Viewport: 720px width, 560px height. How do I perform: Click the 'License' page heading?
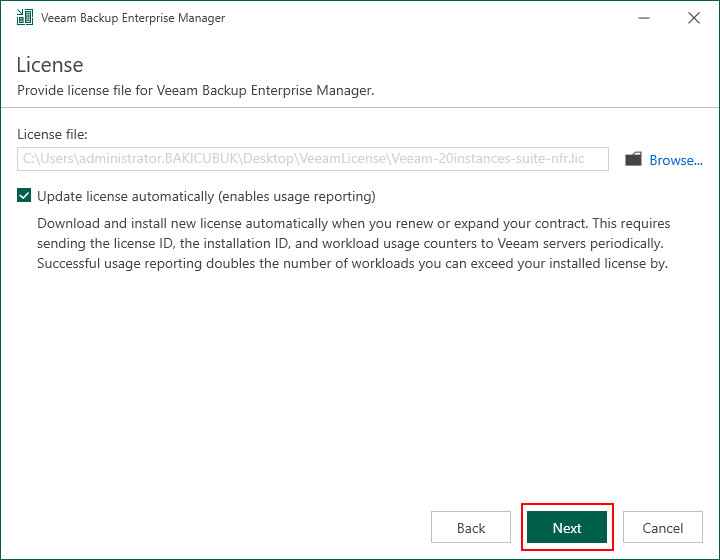tap(50, 65)
